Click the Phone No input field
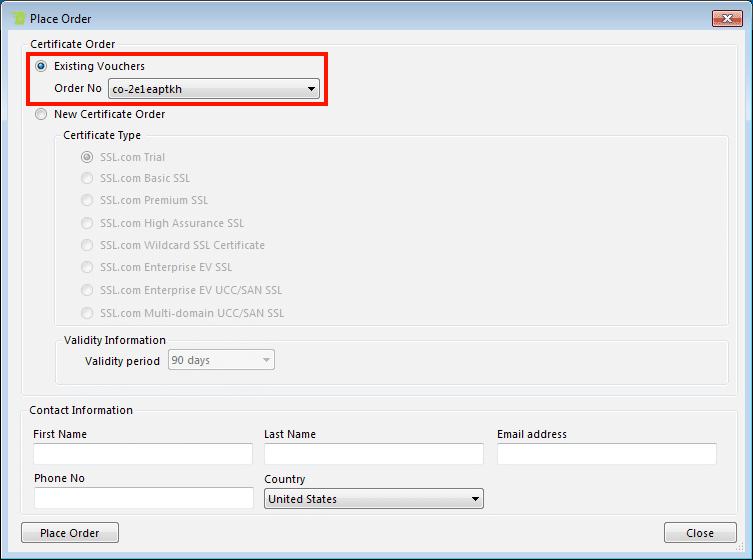 click(x=143, y=498)
